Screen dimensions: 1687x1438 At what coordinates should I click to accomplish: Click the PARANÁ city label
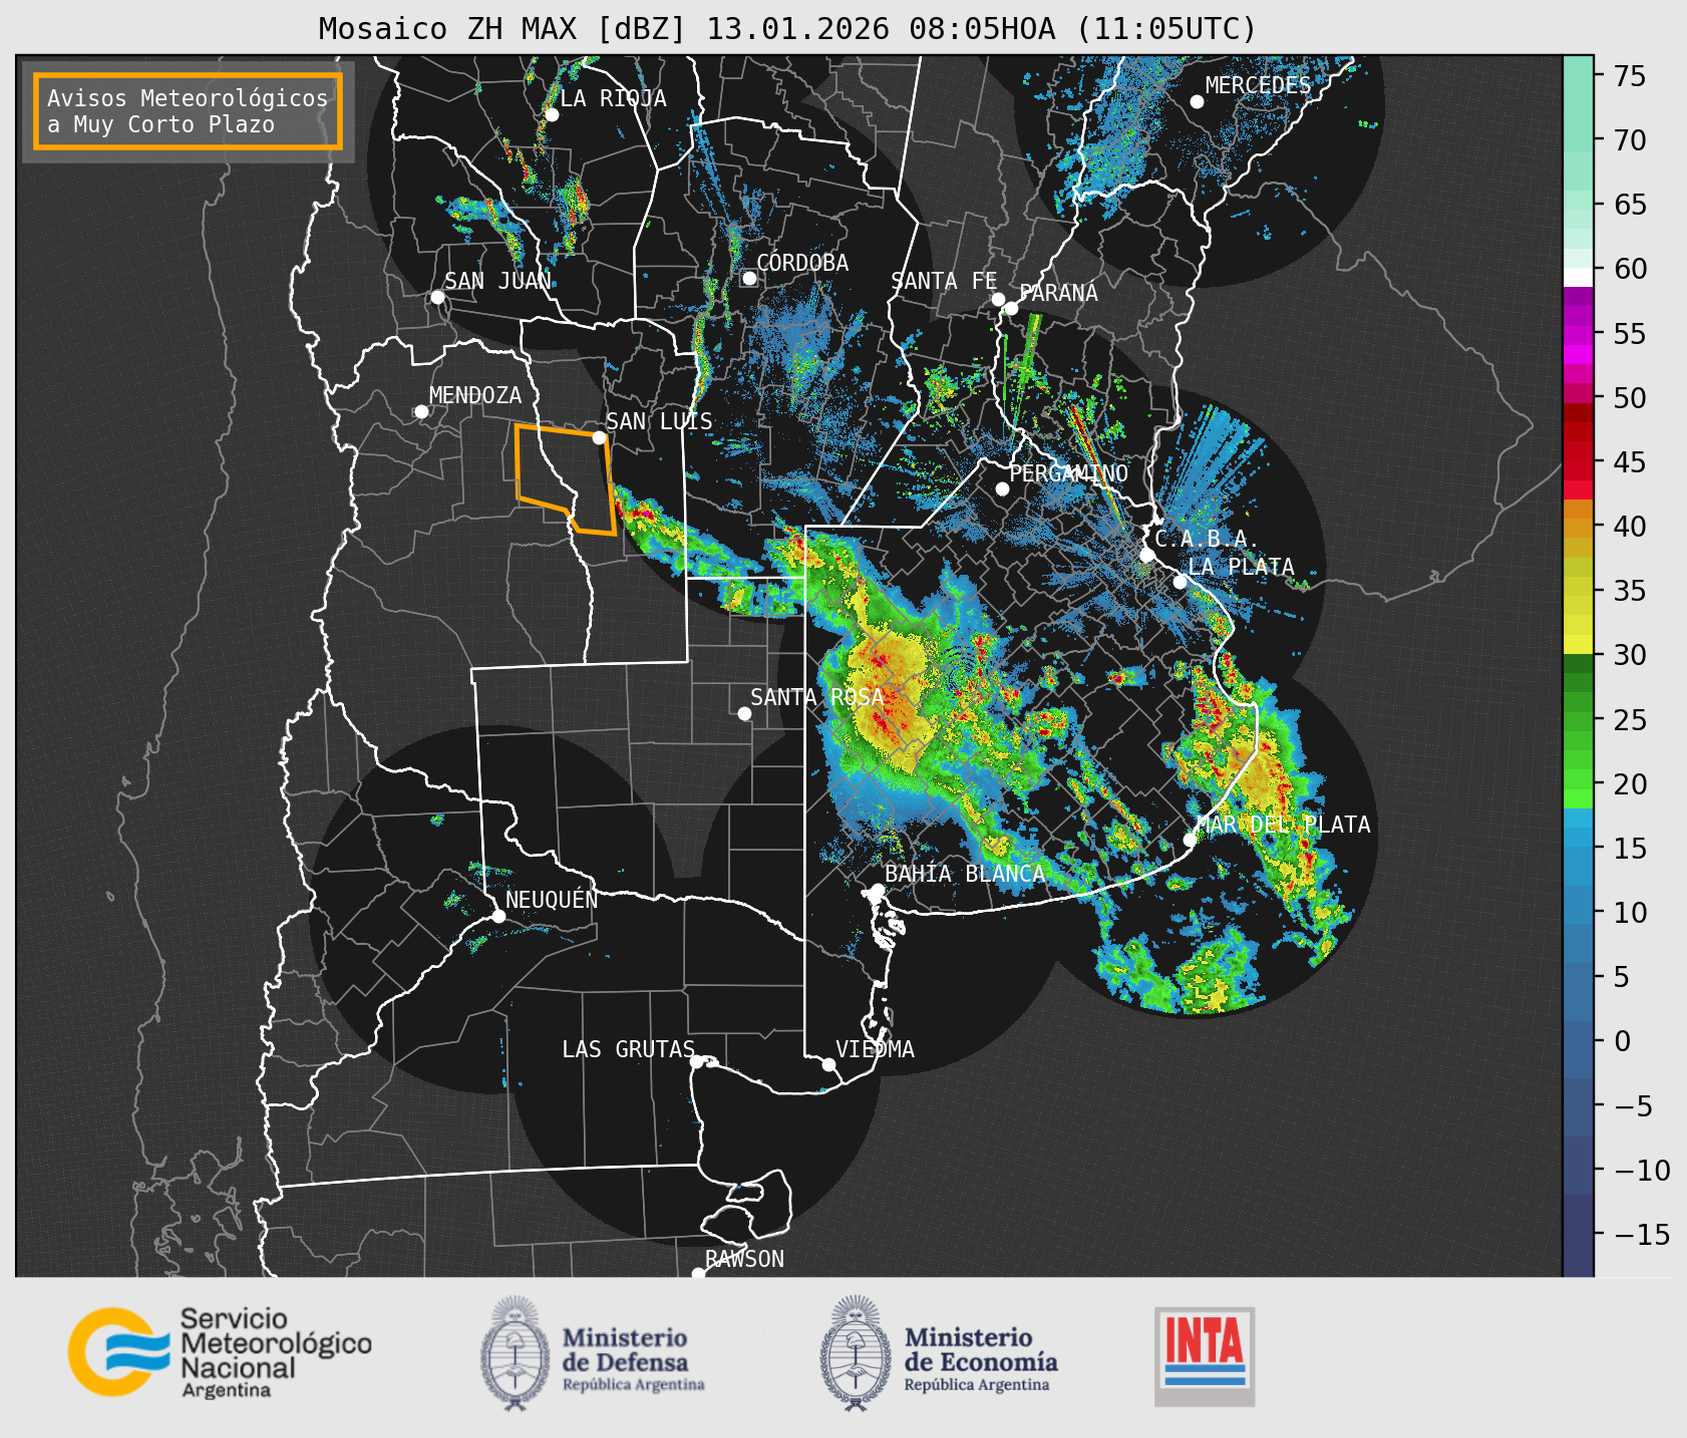click(1058, 293)
